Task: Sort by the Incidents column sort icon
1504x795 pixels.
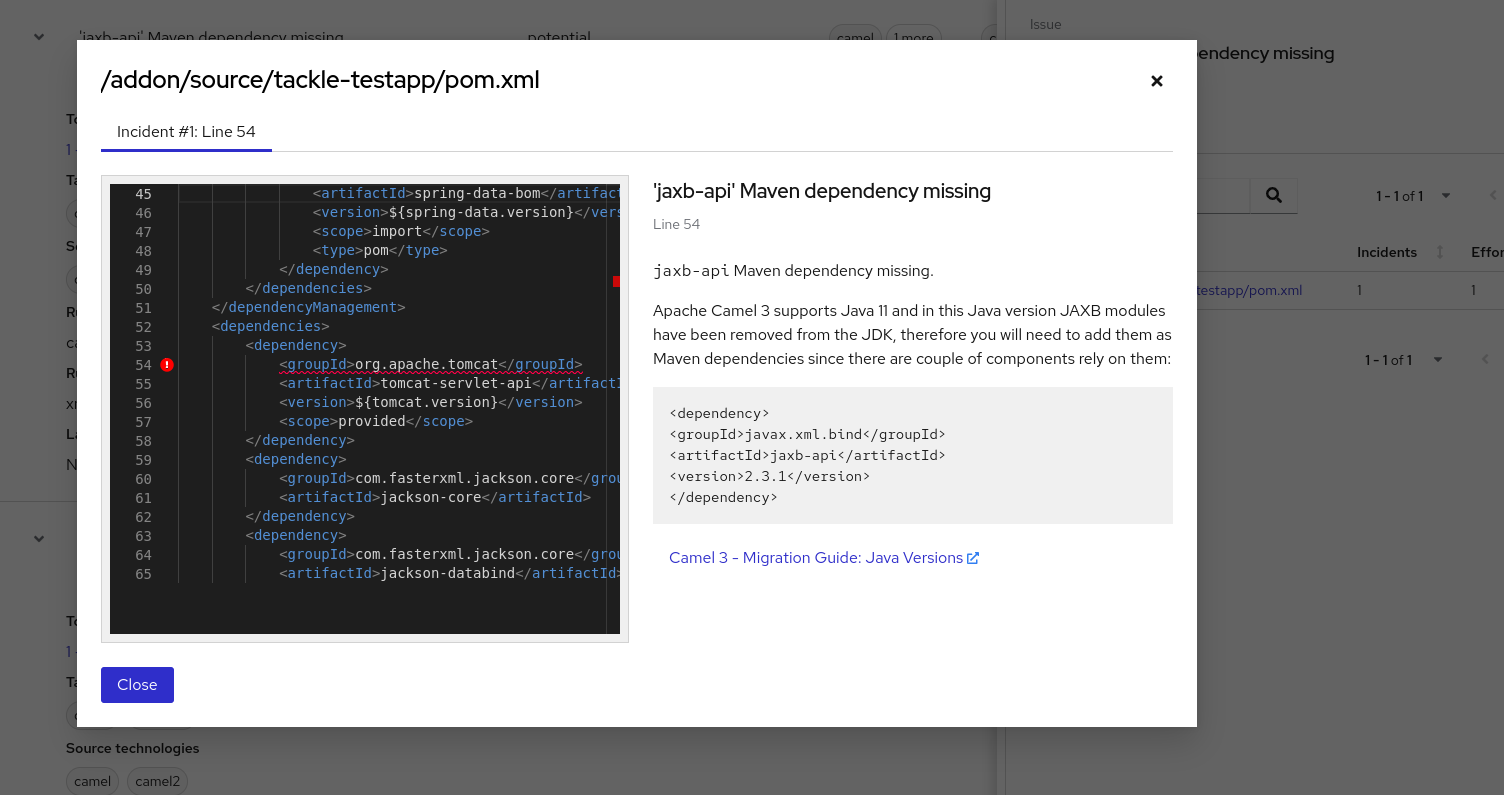Action: pos(1440,252)
